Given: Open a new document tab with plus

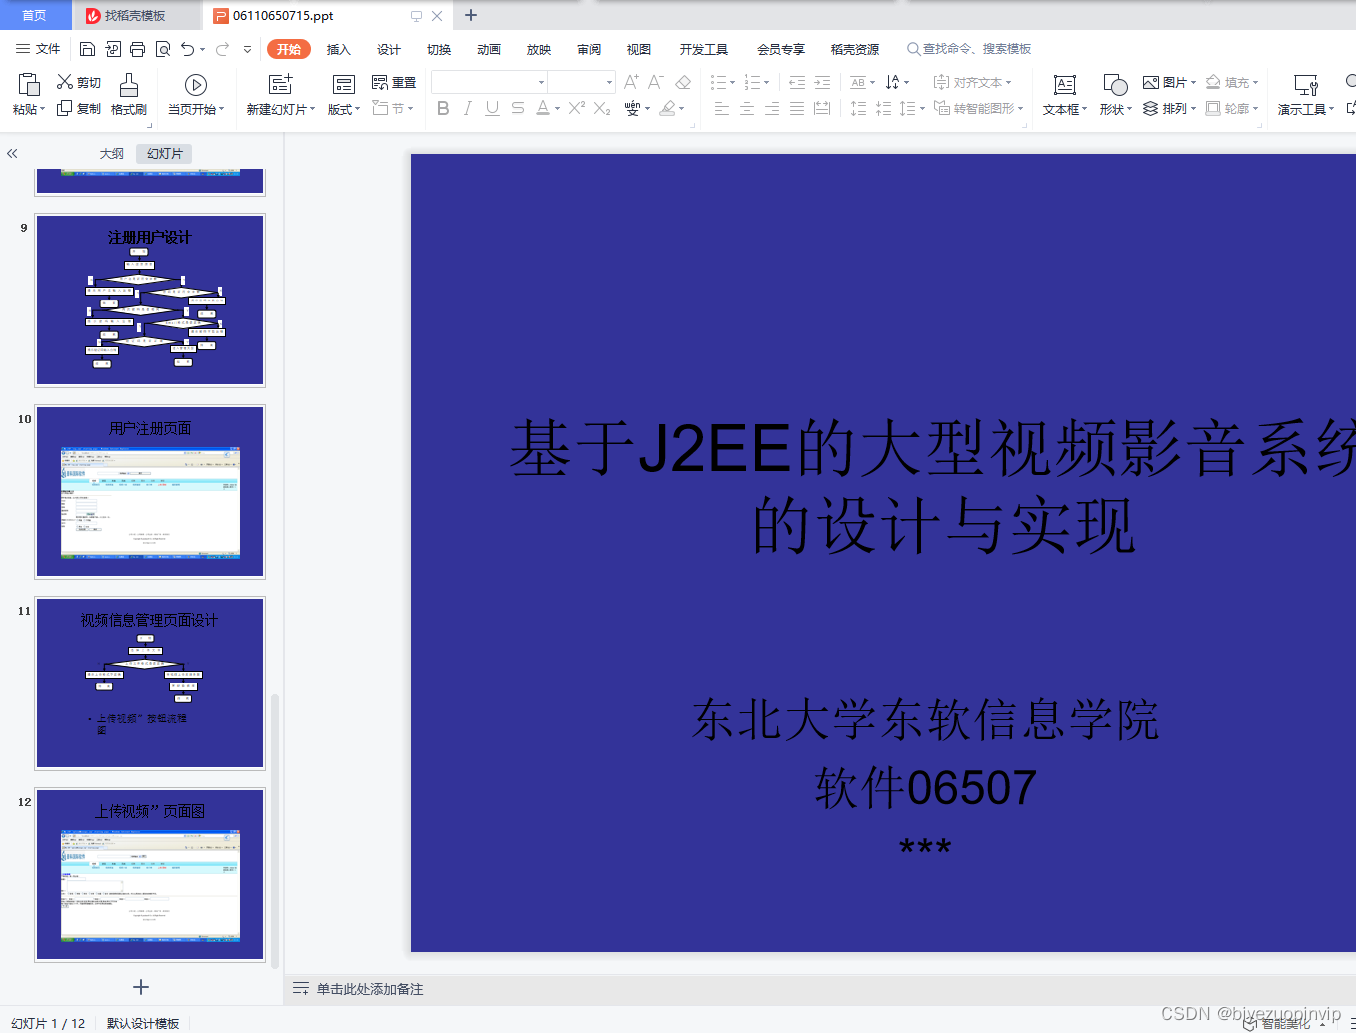Looking at the screenshot, I should (471, 15).
